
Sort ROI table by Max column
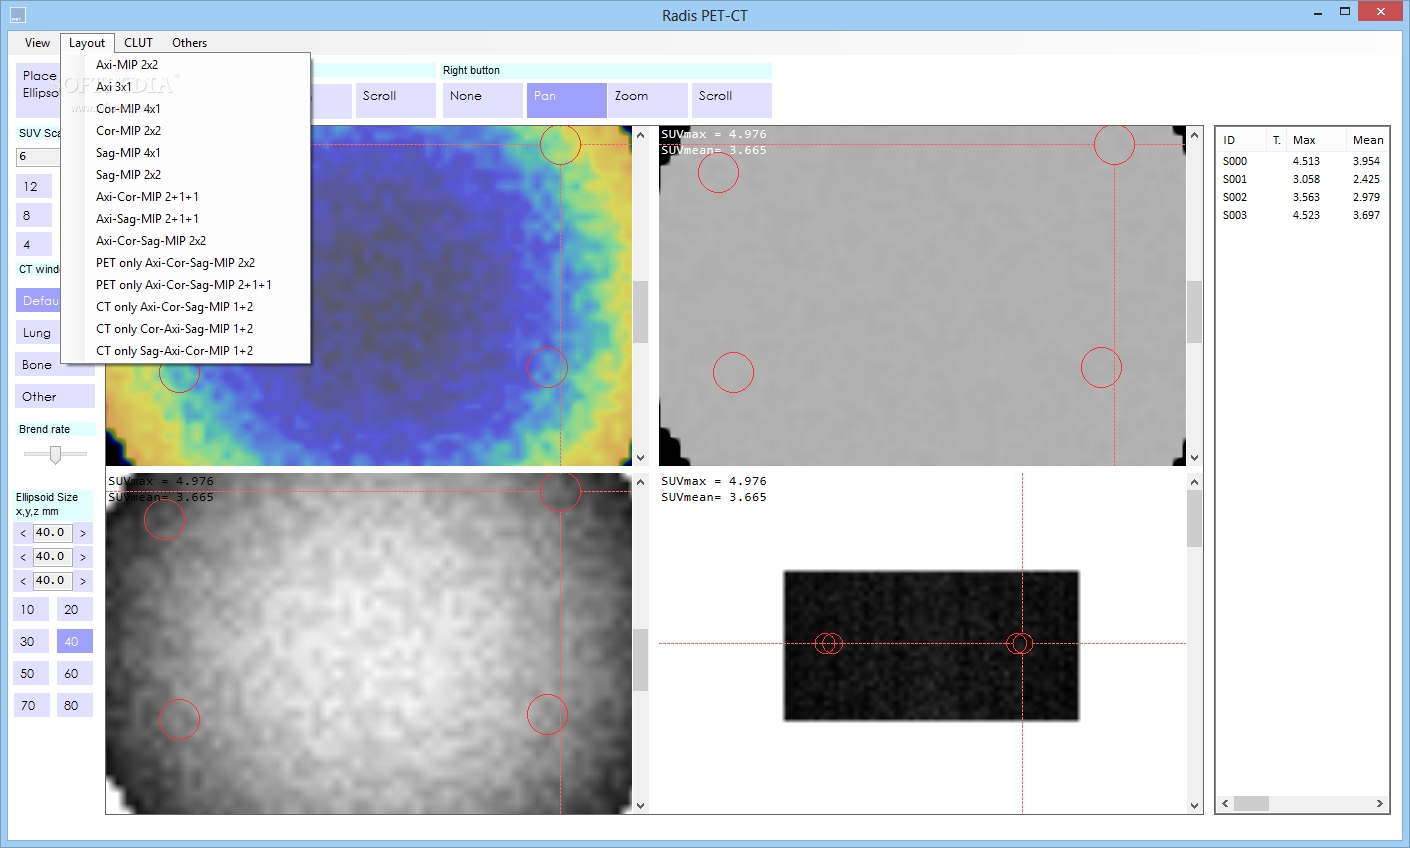[x=1316, y=140]
